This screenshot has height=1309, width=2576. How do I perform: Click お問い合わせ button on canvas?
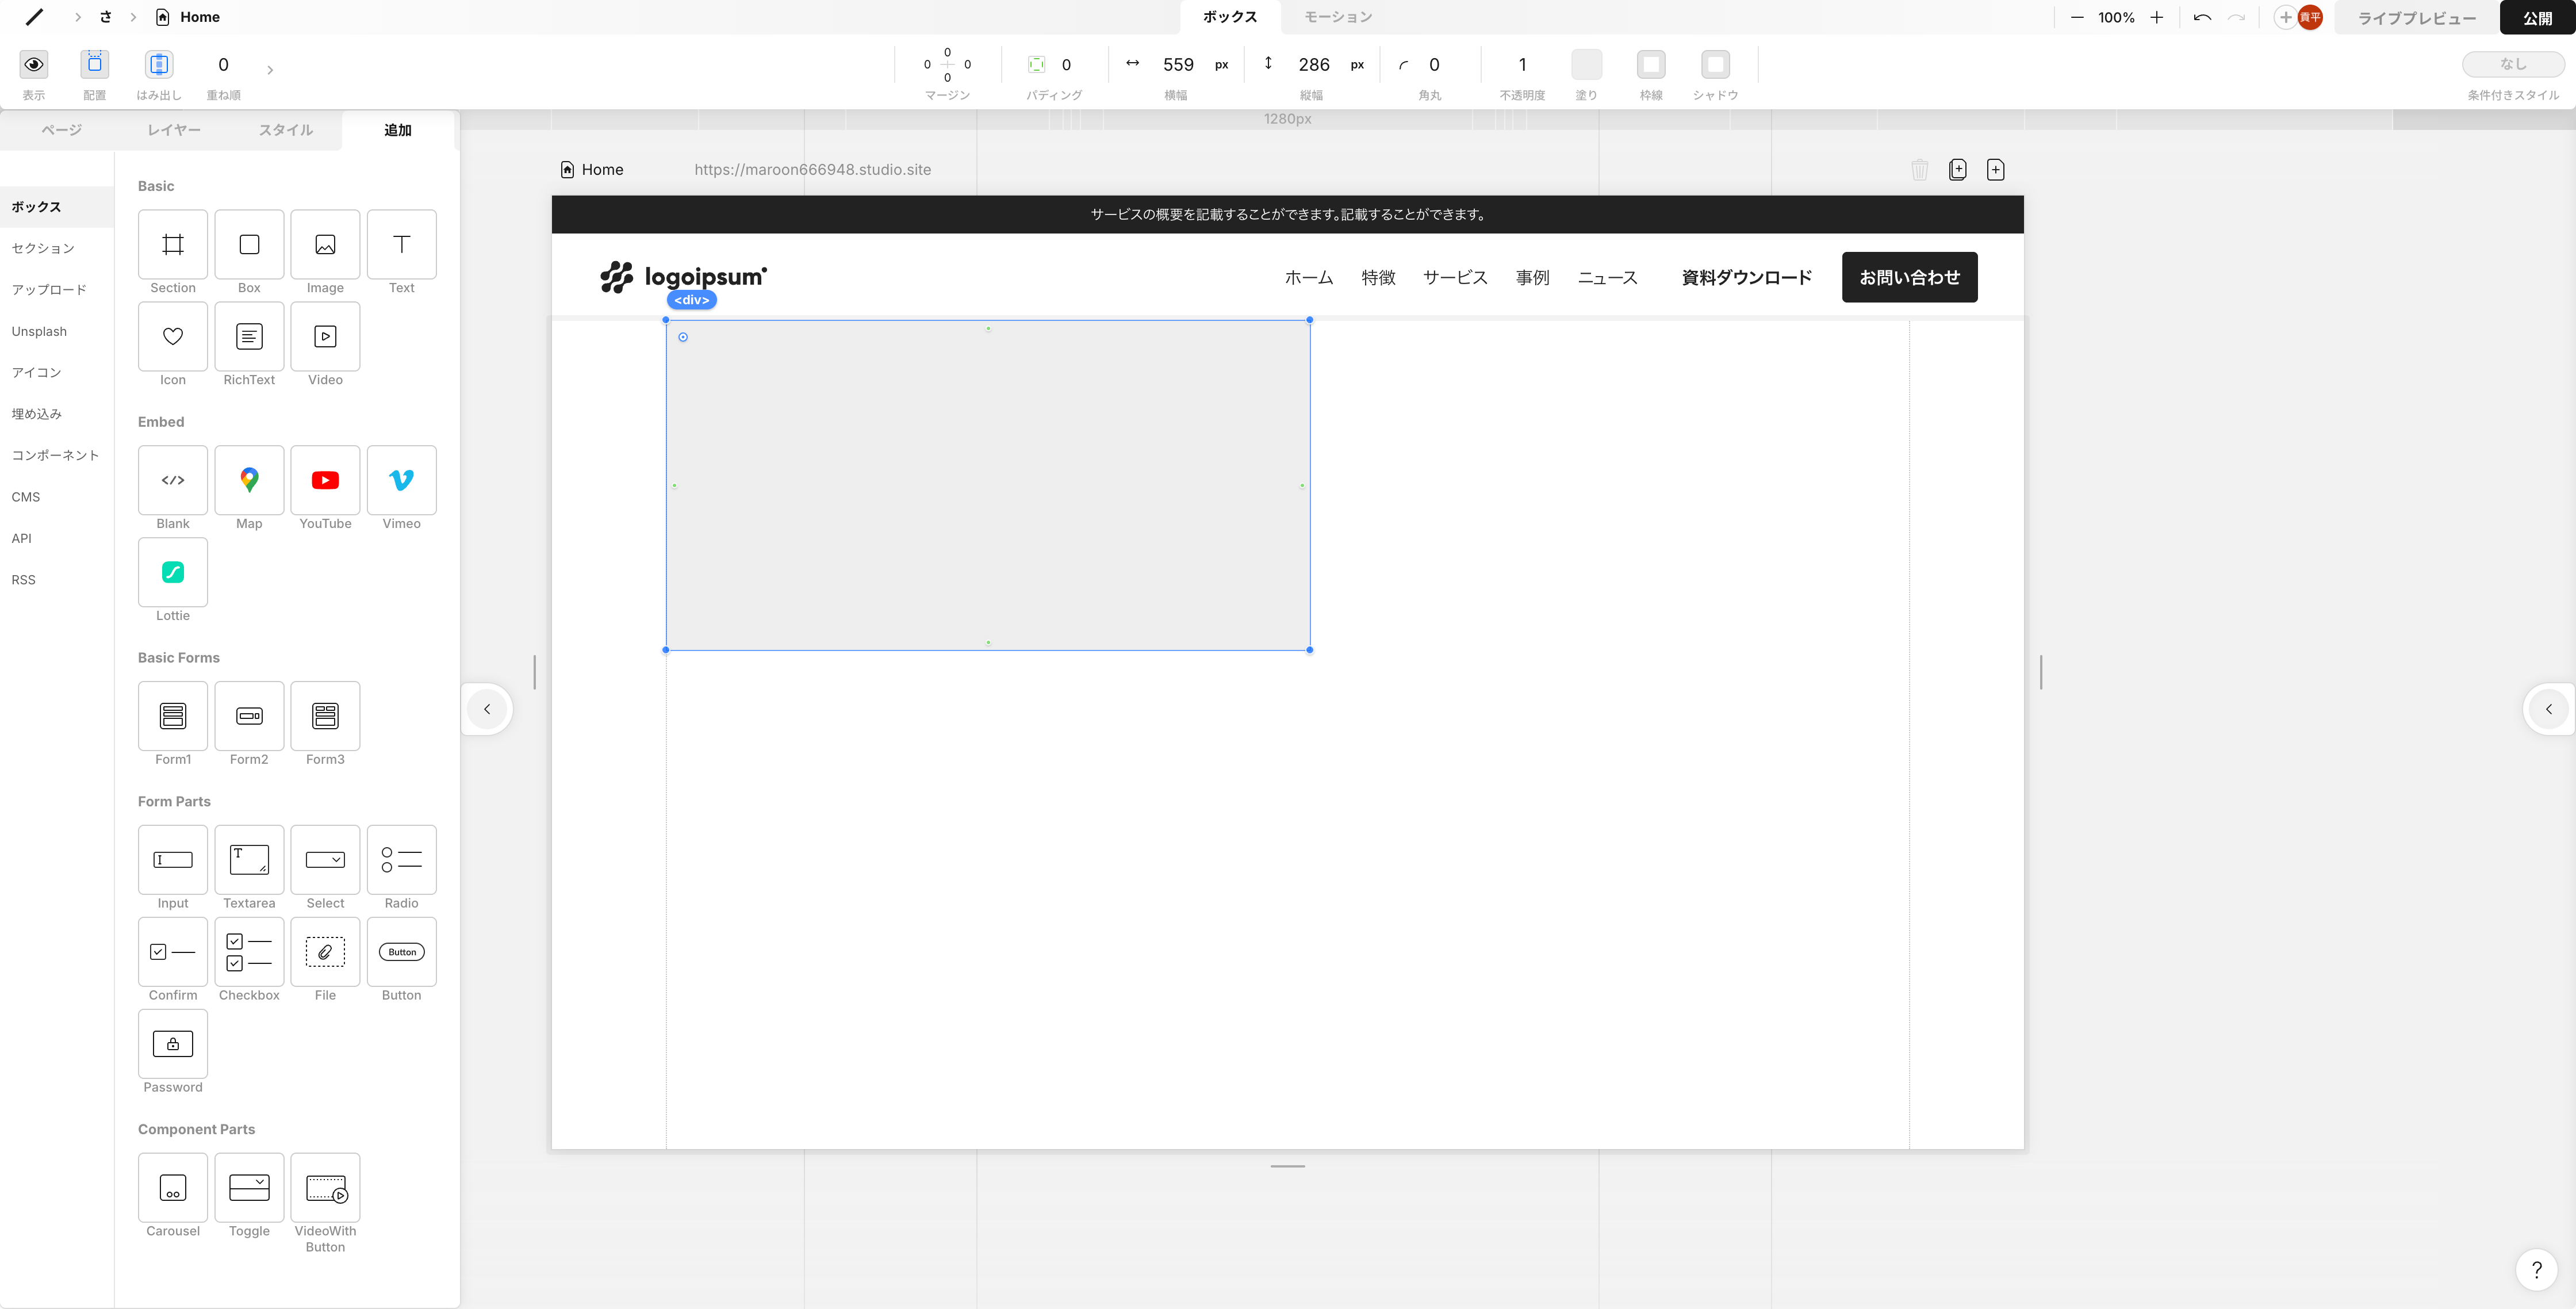(x=1909, y=277)
